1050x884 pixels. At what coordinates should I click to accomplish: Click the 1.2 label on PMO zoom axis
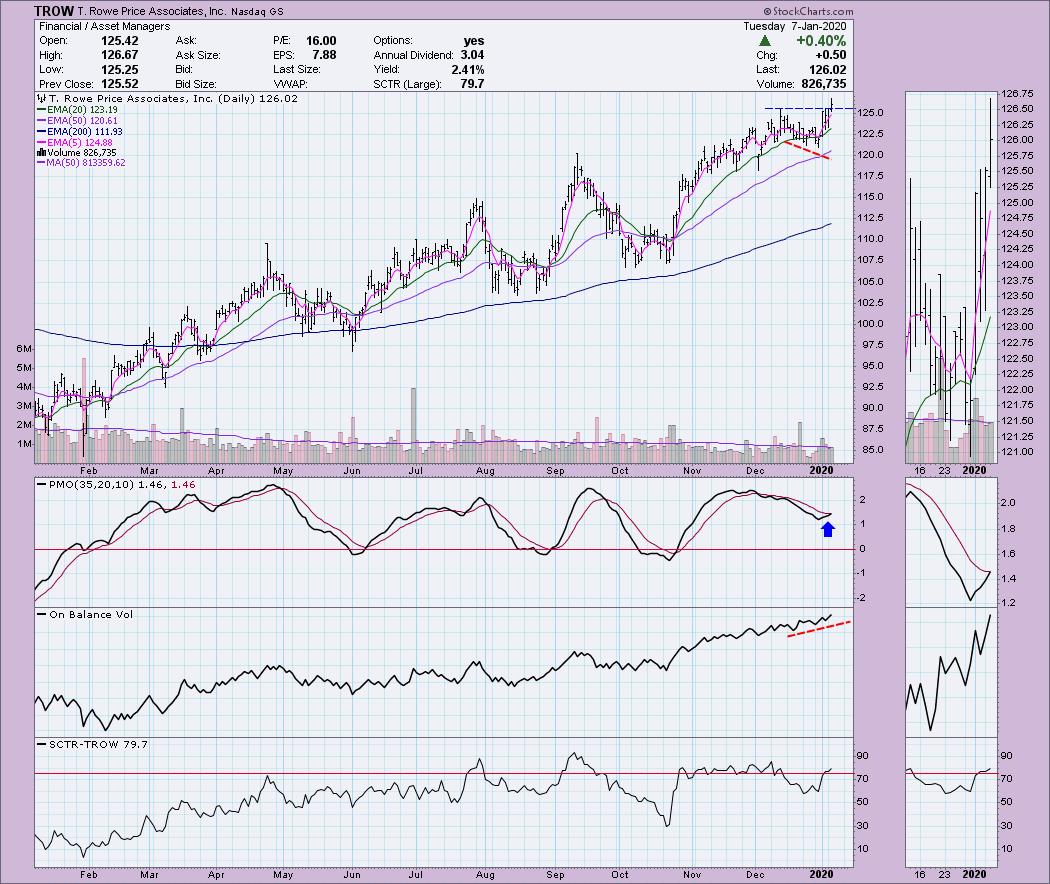point(1008,603)
